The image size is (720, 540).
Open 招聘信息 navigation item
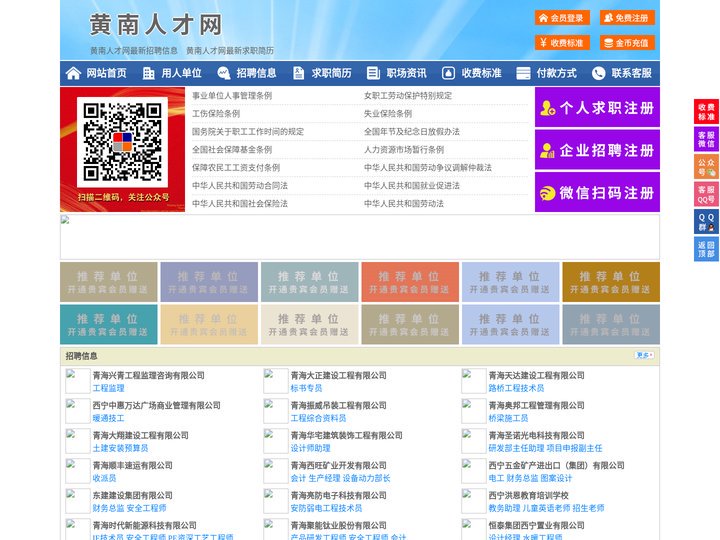(x=256, y=73)
